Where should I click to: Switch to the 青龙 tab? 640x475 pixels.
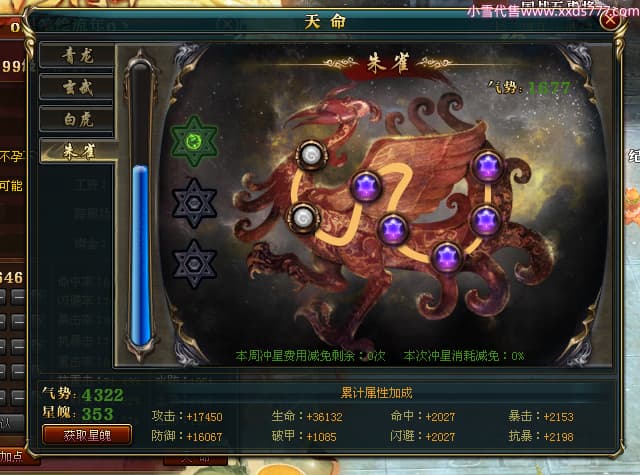[77, 56]
